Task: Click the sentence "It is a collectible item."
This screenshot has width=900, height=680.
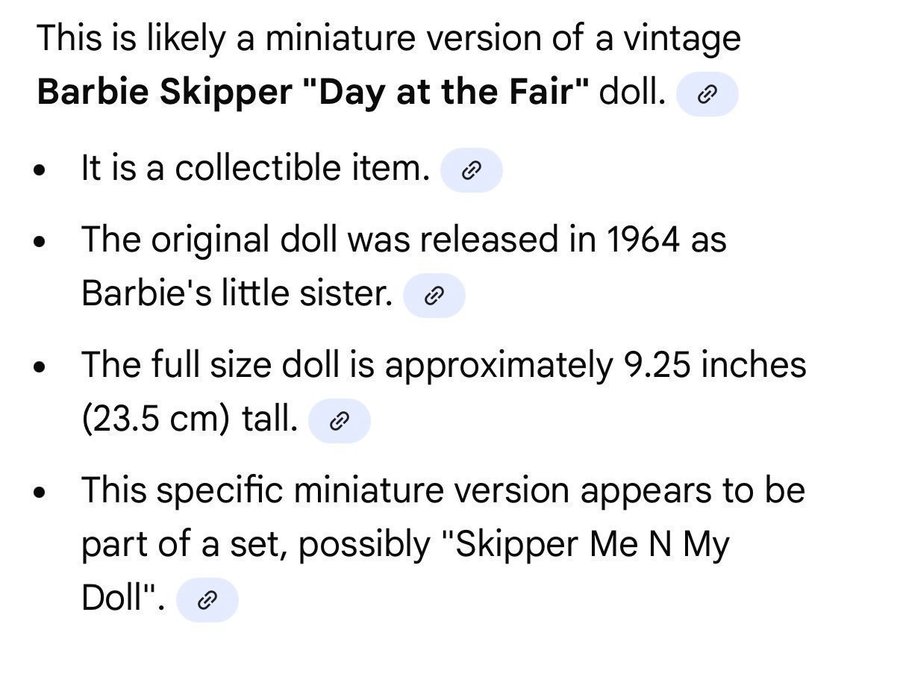Action: coord(254,169)
